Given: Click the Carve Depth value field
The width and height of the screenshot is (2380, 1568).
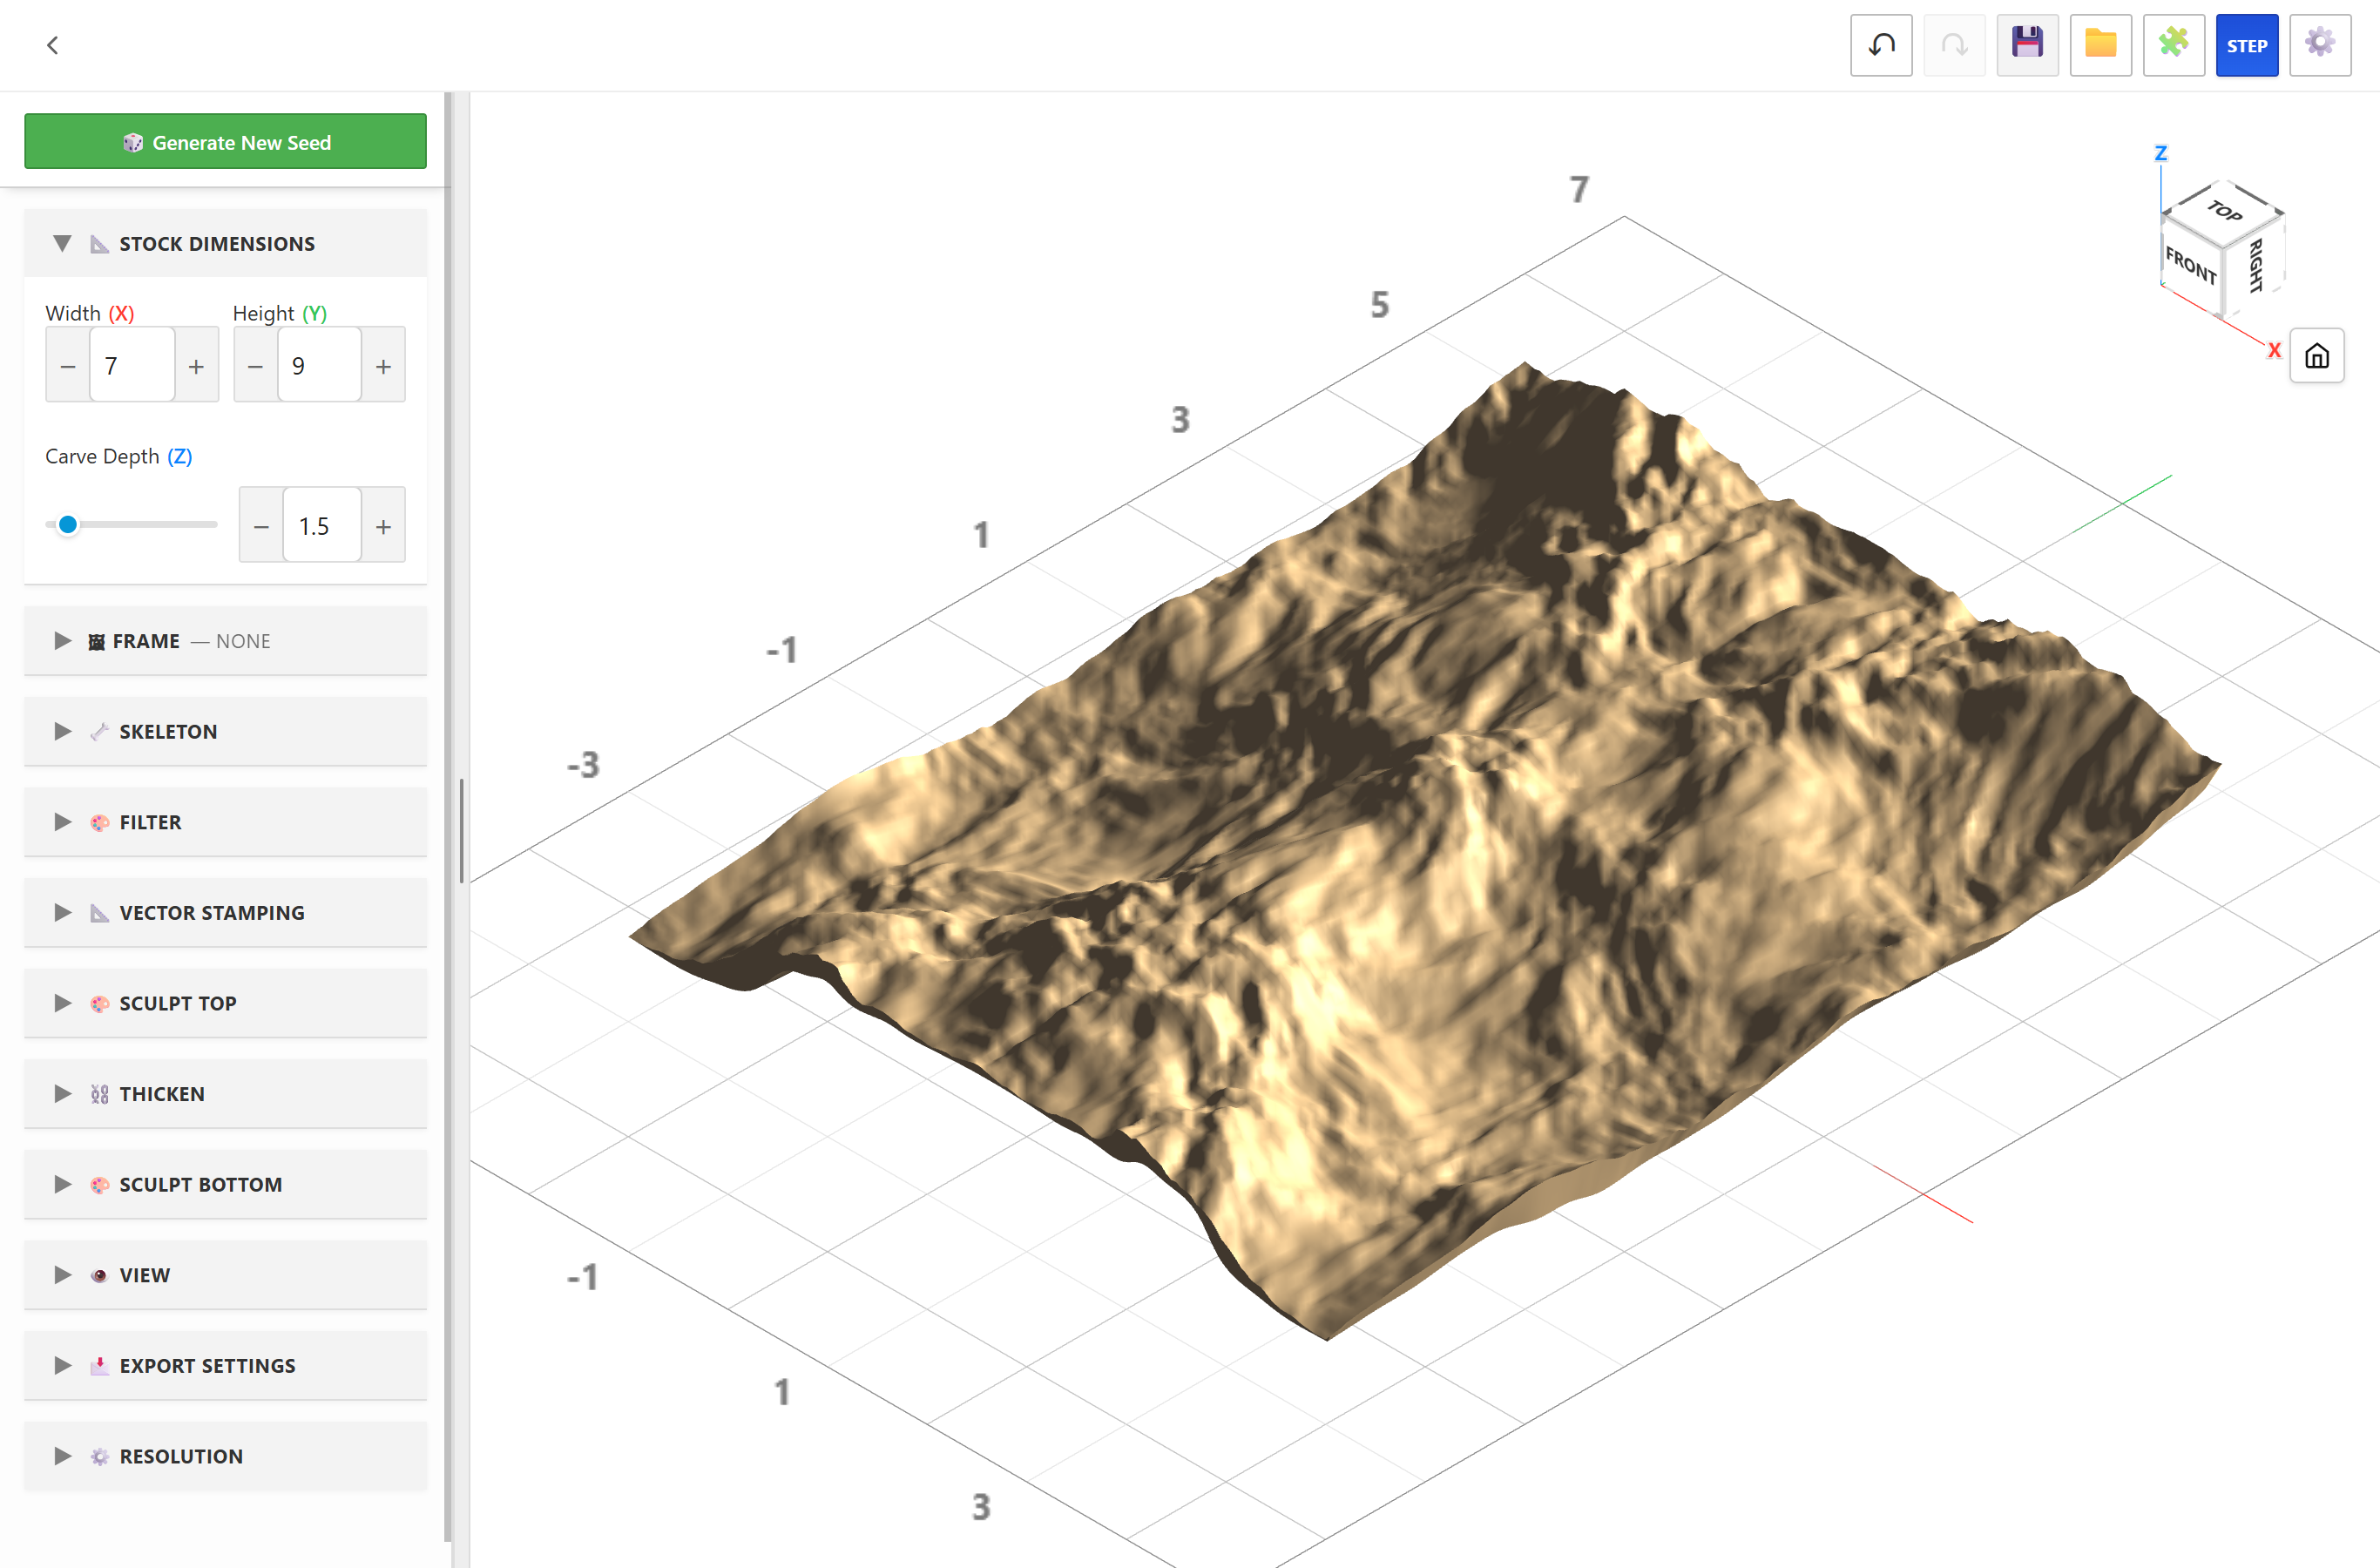Looking at the screenshot, I should (x=323, y=526).
